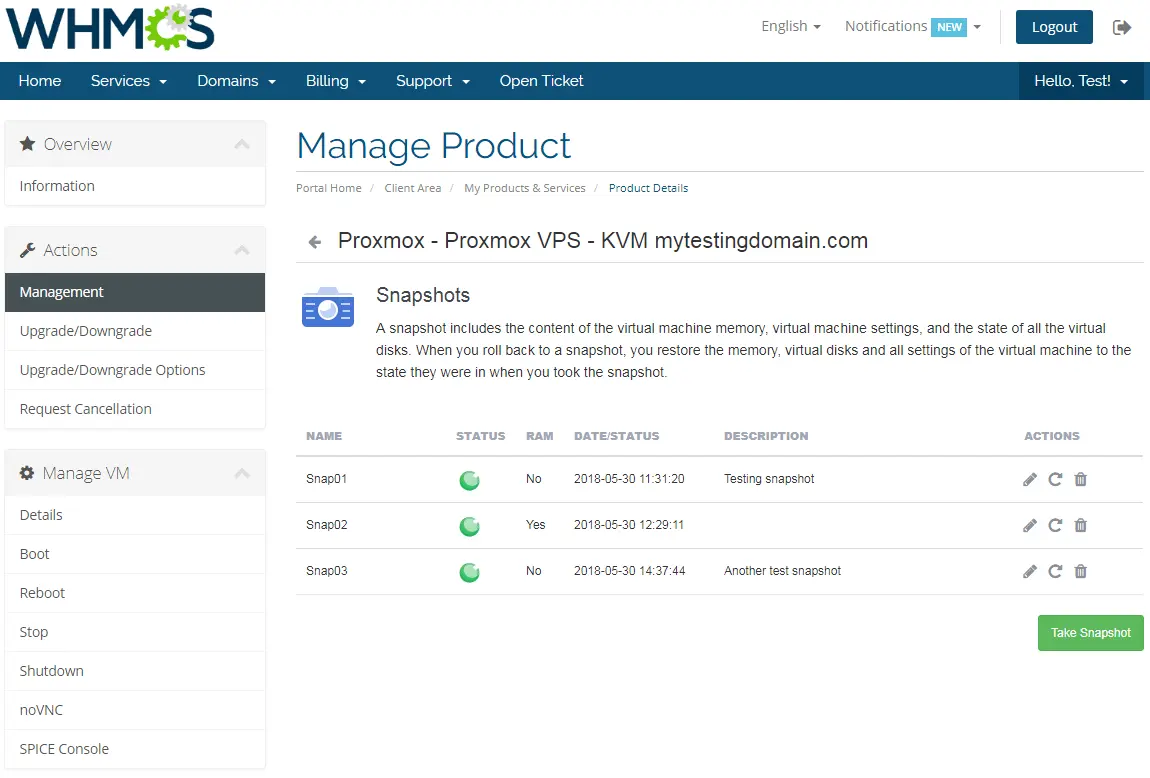Click the Snap03 name cell
The width and height of the screenshot is (1150, 778).
click(x=326, y=571)
